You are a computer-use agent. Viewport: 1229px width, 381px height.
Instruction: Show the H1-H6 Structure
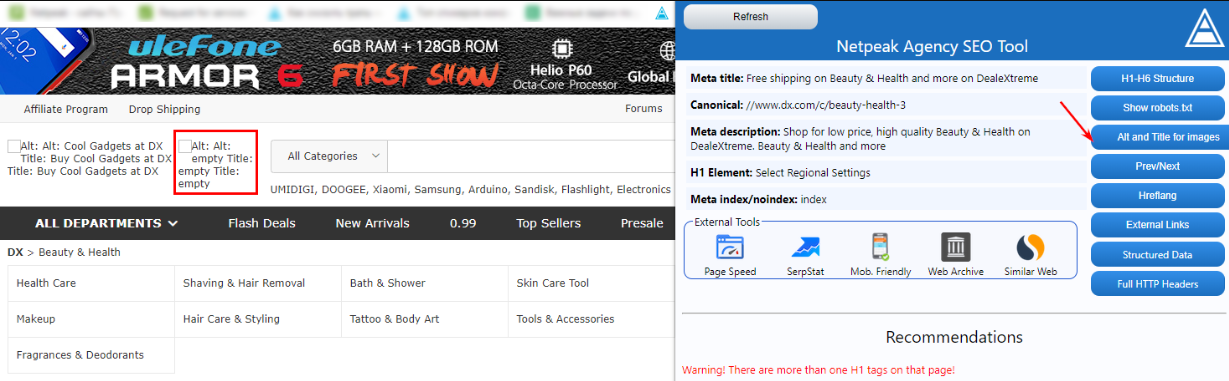pos(1157,78)
